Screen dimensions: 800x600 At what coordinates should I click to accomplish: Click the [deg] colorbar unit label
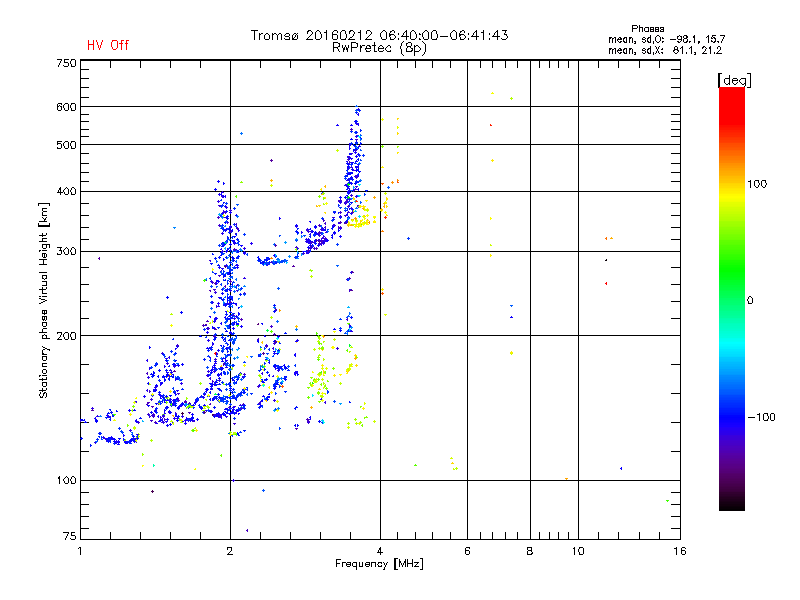pos(734,80)
